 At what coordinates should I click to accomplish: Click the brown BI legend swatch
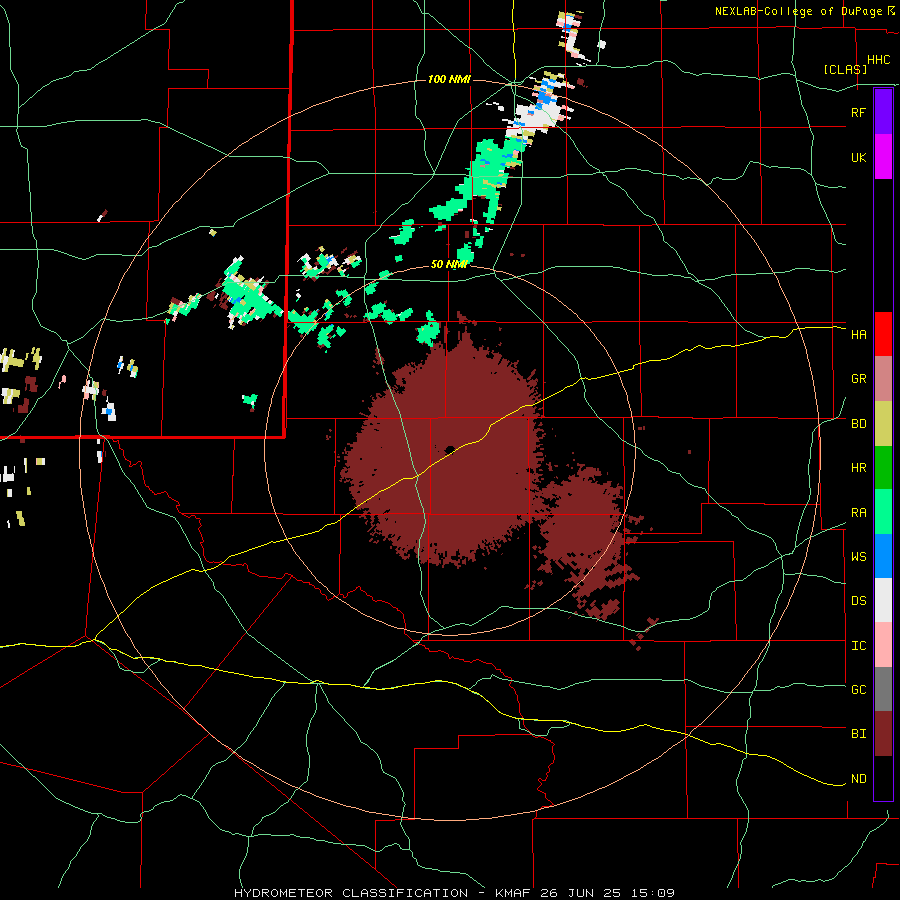pos(883,734)
